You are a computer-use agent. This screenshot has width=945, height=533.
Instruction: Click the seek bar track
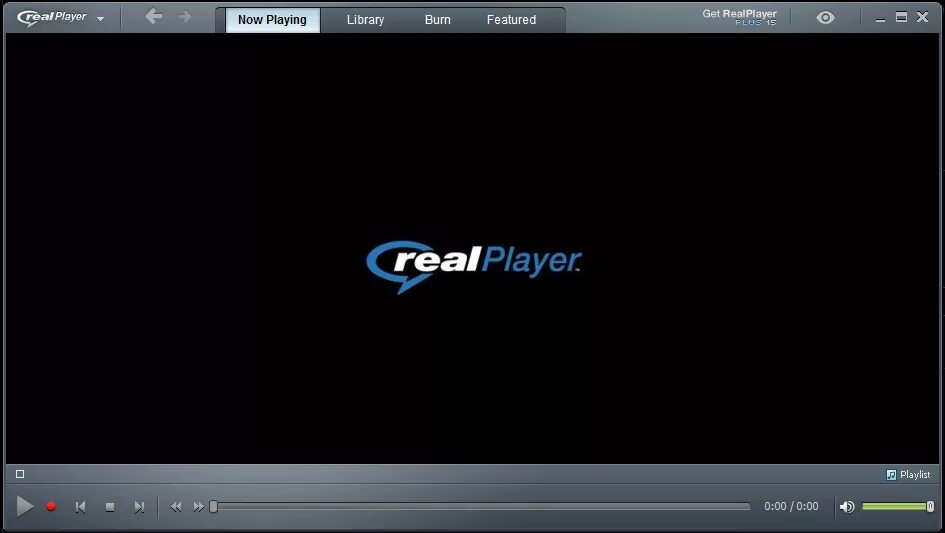[x=482, y=506]
